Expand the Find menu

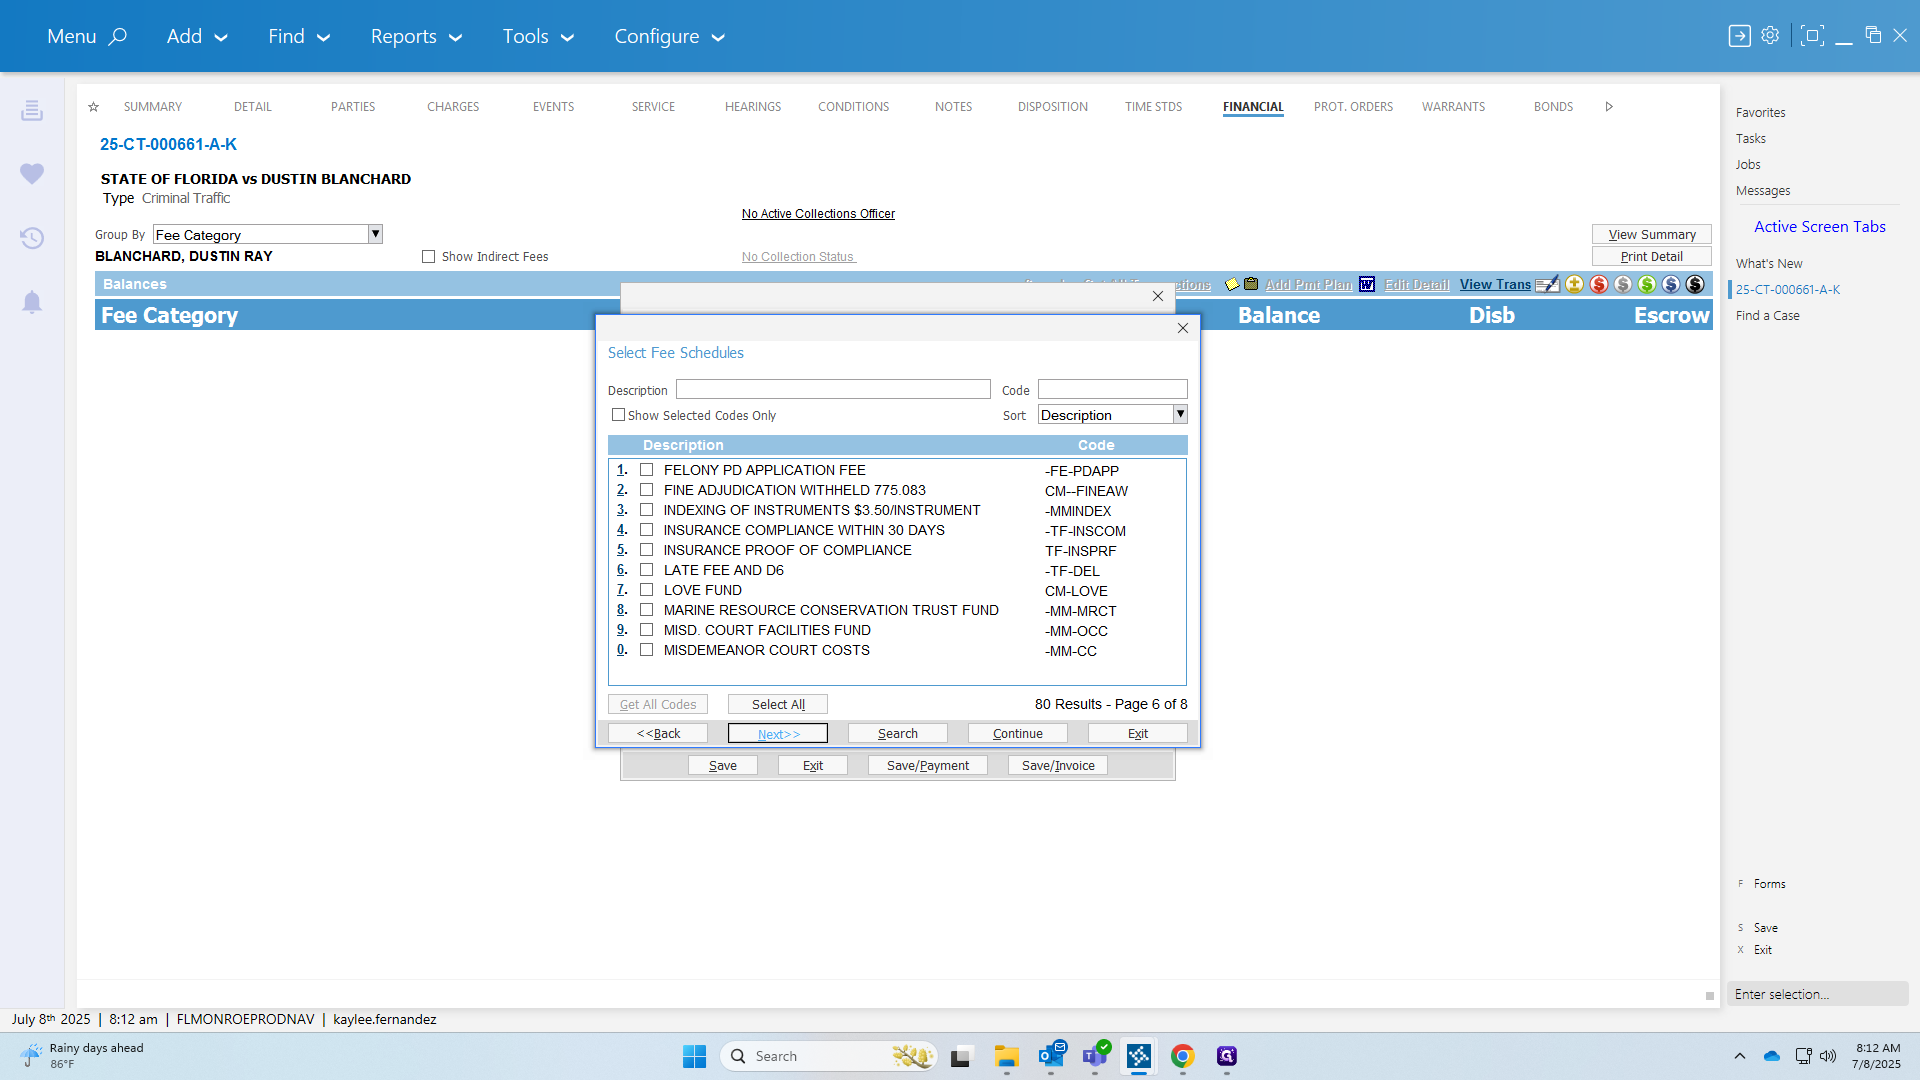coord(299,36)
